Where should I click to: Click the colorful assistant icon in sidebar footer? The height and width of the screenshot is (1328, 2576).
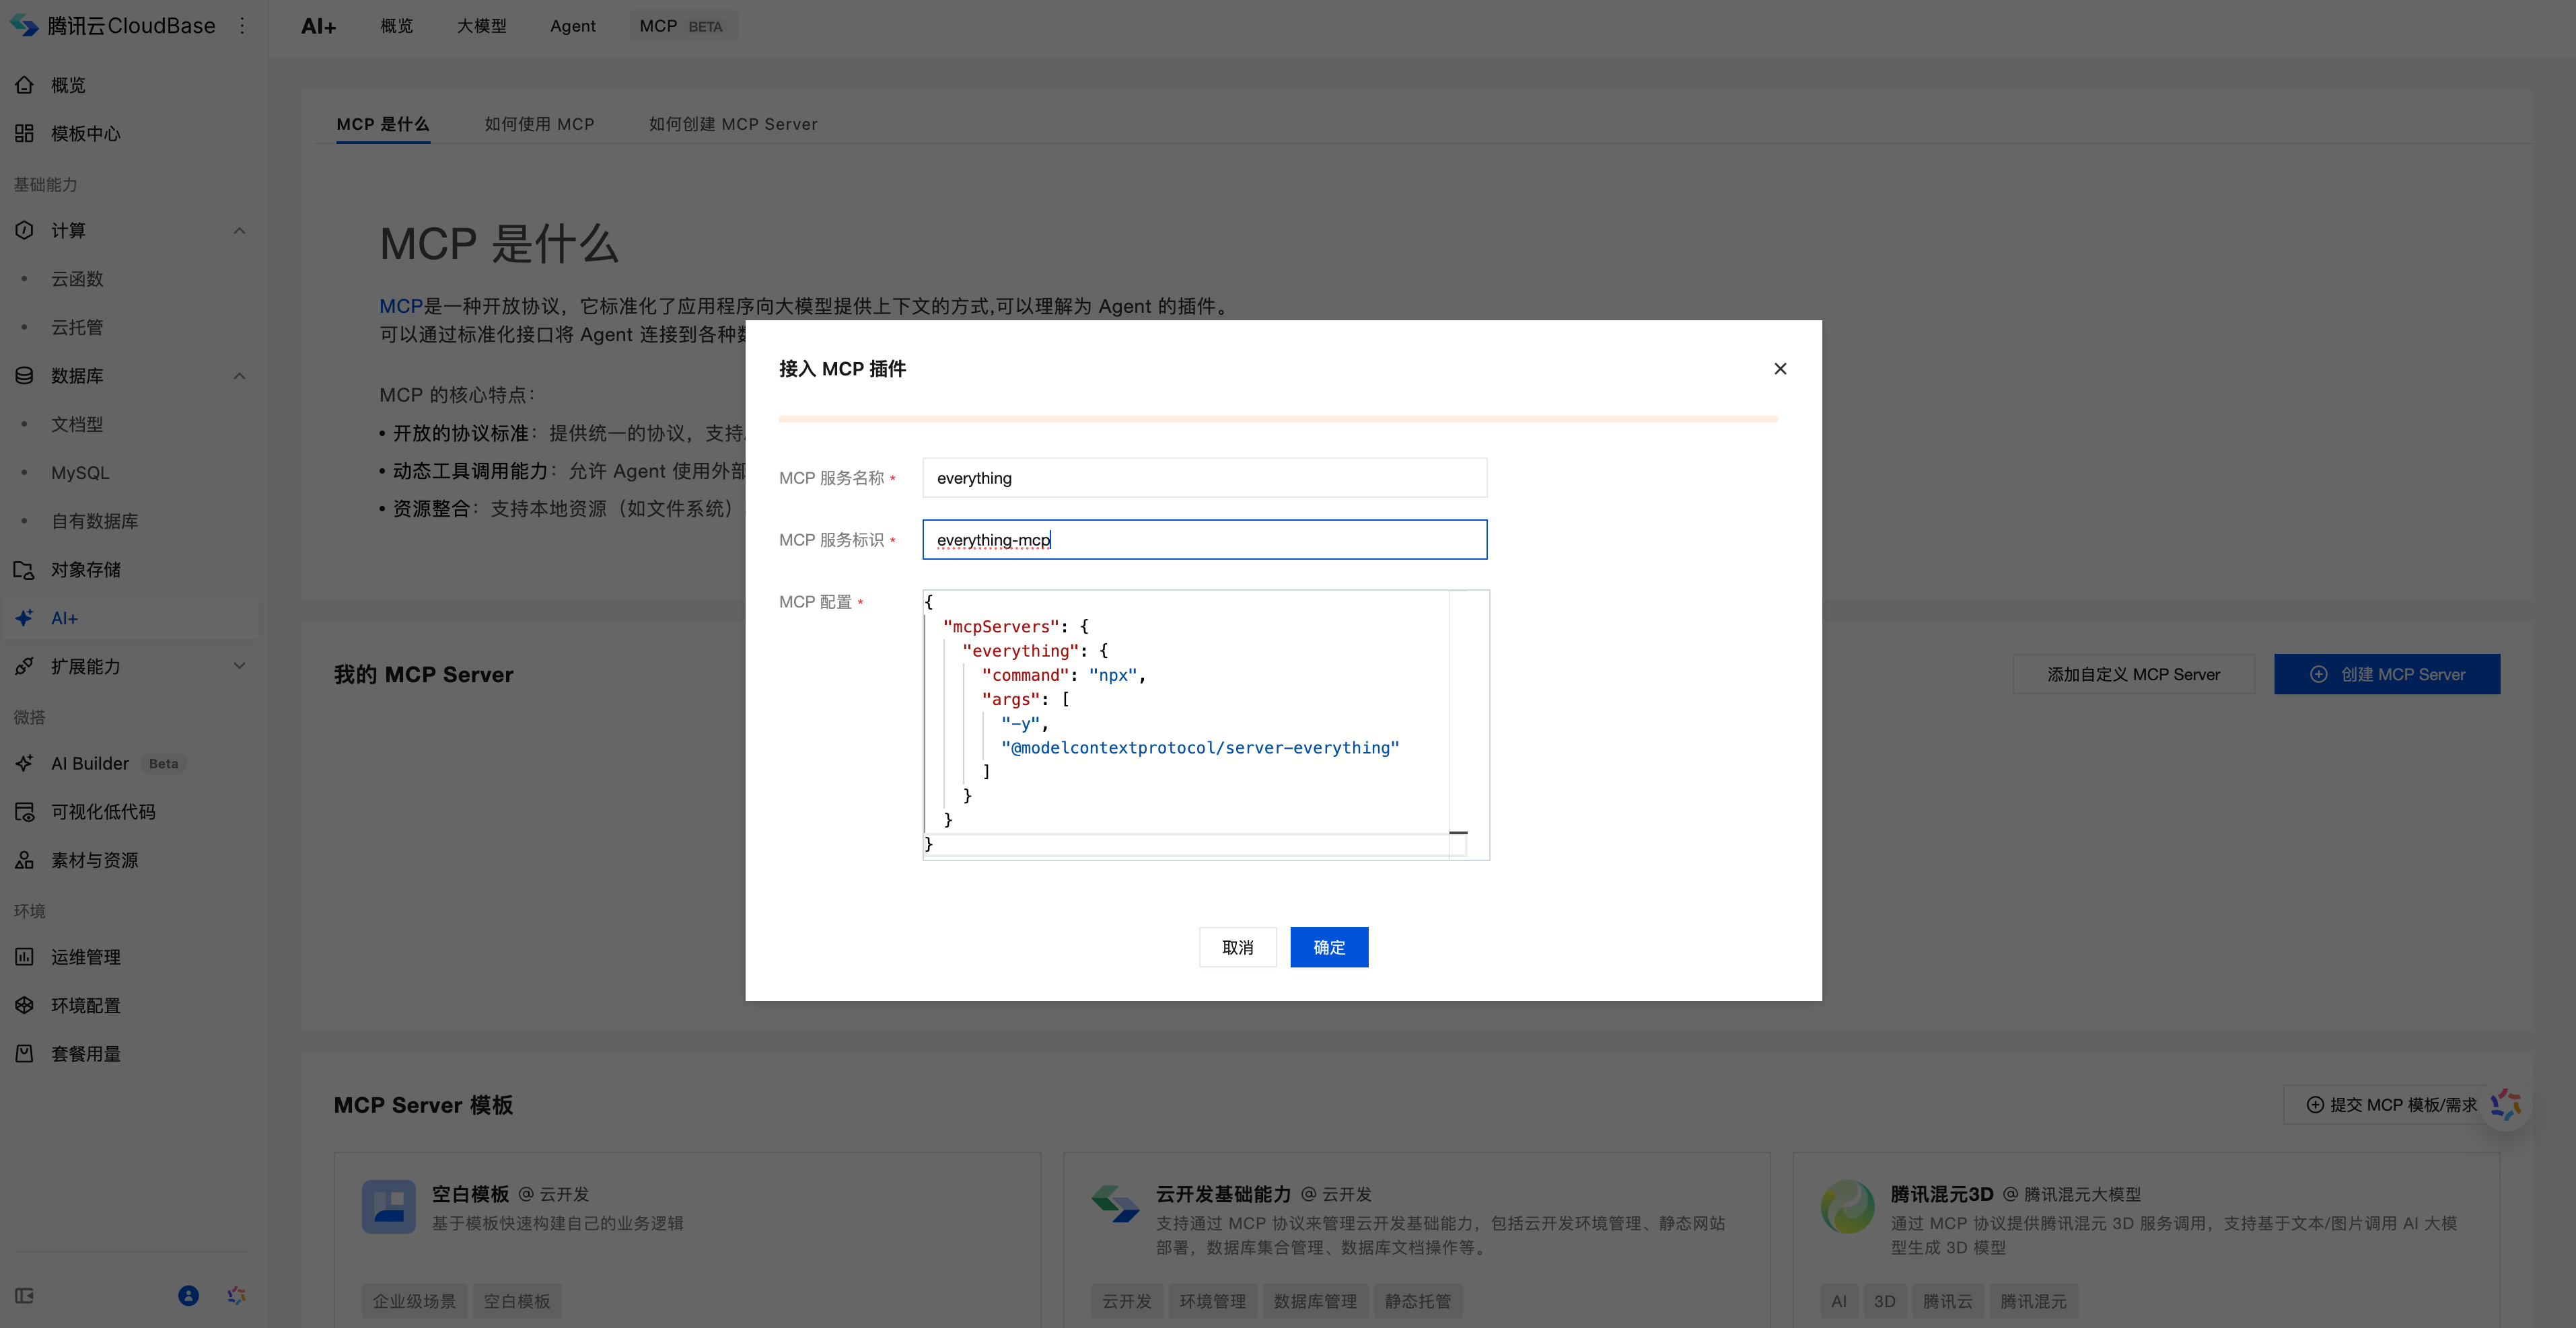click(237, 1296)
